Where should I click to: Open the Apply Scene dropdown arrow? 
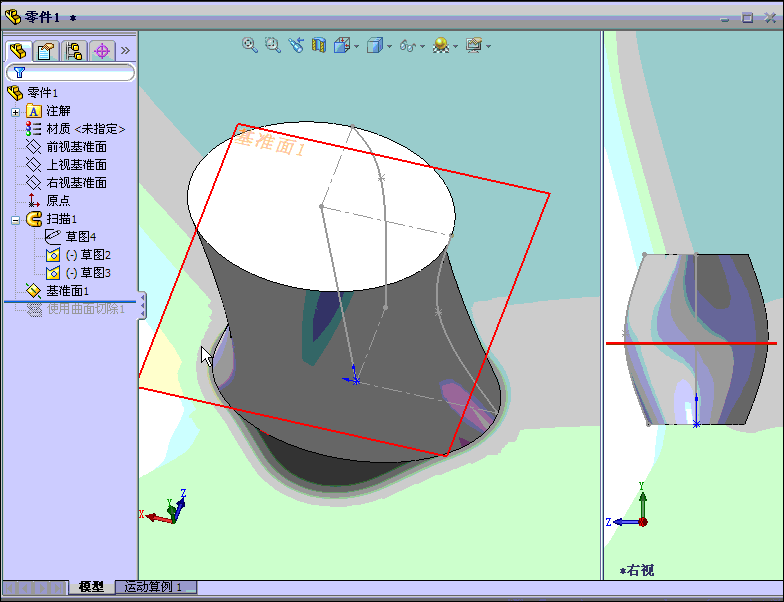(456, 46)
